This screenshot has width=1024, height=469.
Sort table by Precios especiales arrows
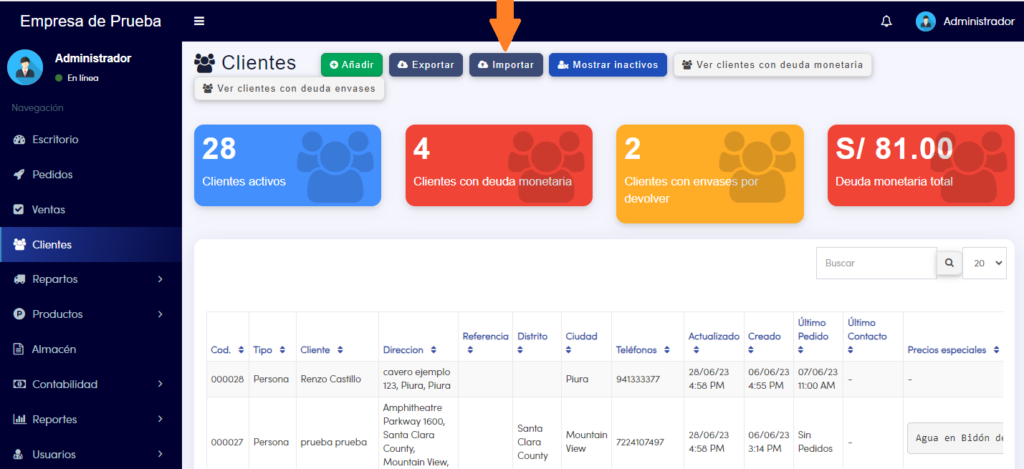point(997,350)
